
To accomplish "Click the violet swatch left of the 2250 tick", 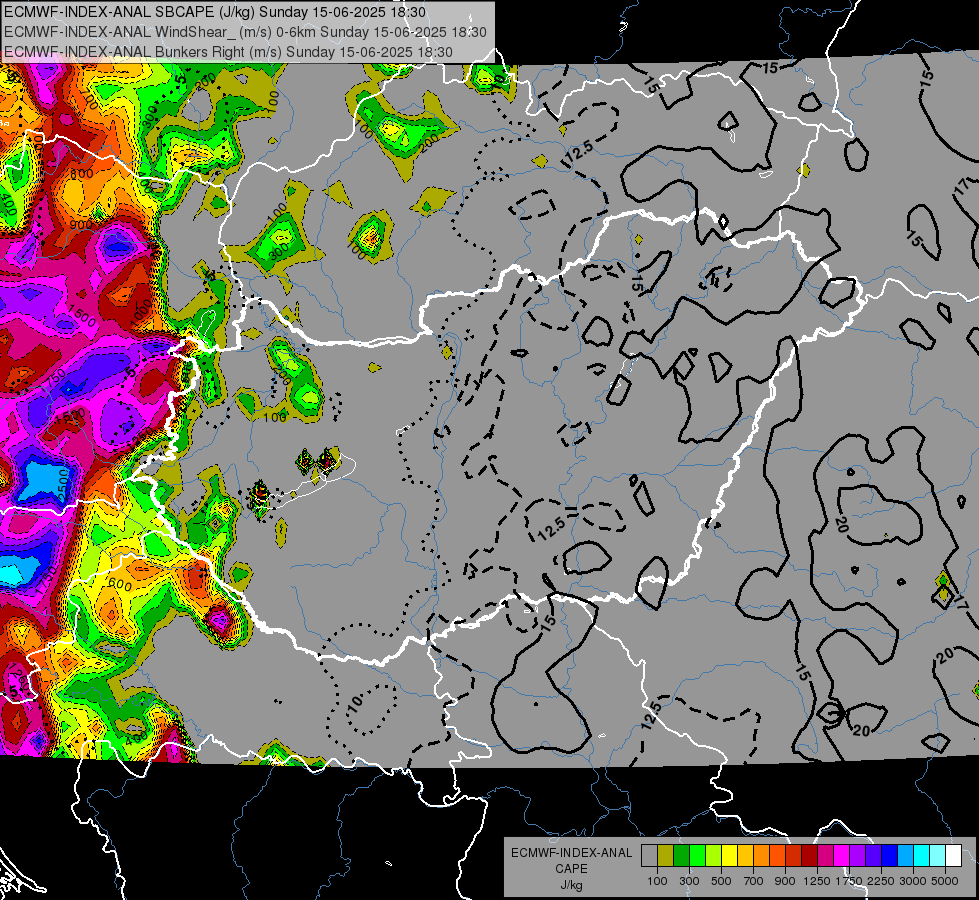I will click(874, 856).
